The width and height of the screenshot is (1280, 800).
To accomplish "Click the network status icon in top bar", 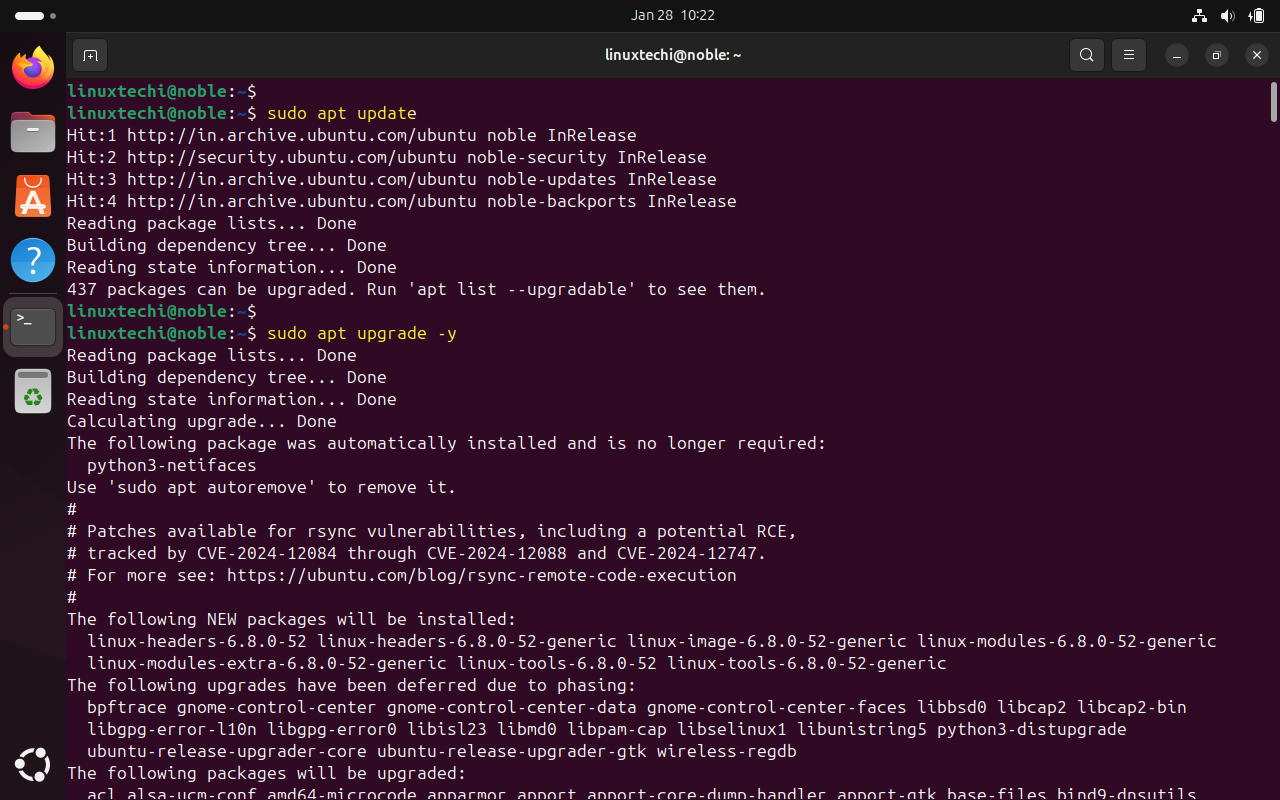I will point(1199,16).
